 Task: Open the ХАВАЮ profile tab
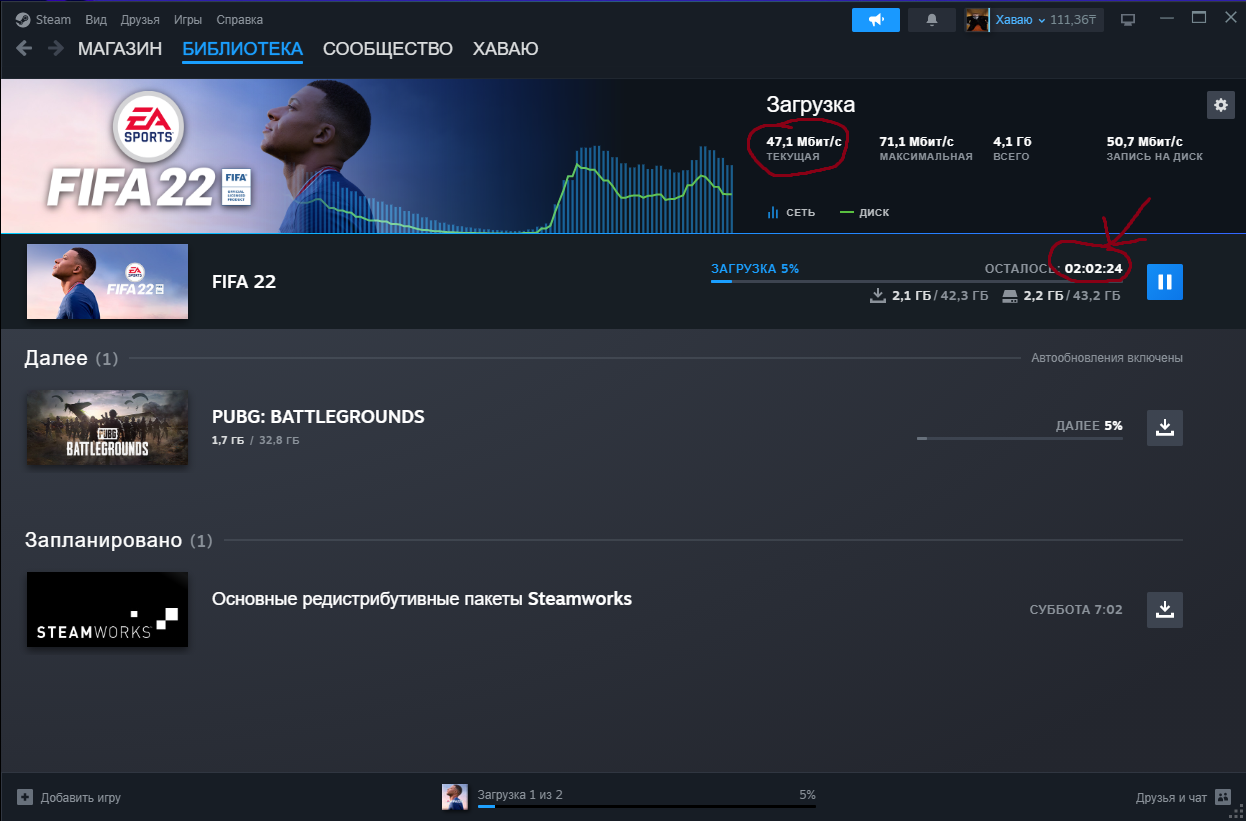pyautogui.click(x=505, y=49)
